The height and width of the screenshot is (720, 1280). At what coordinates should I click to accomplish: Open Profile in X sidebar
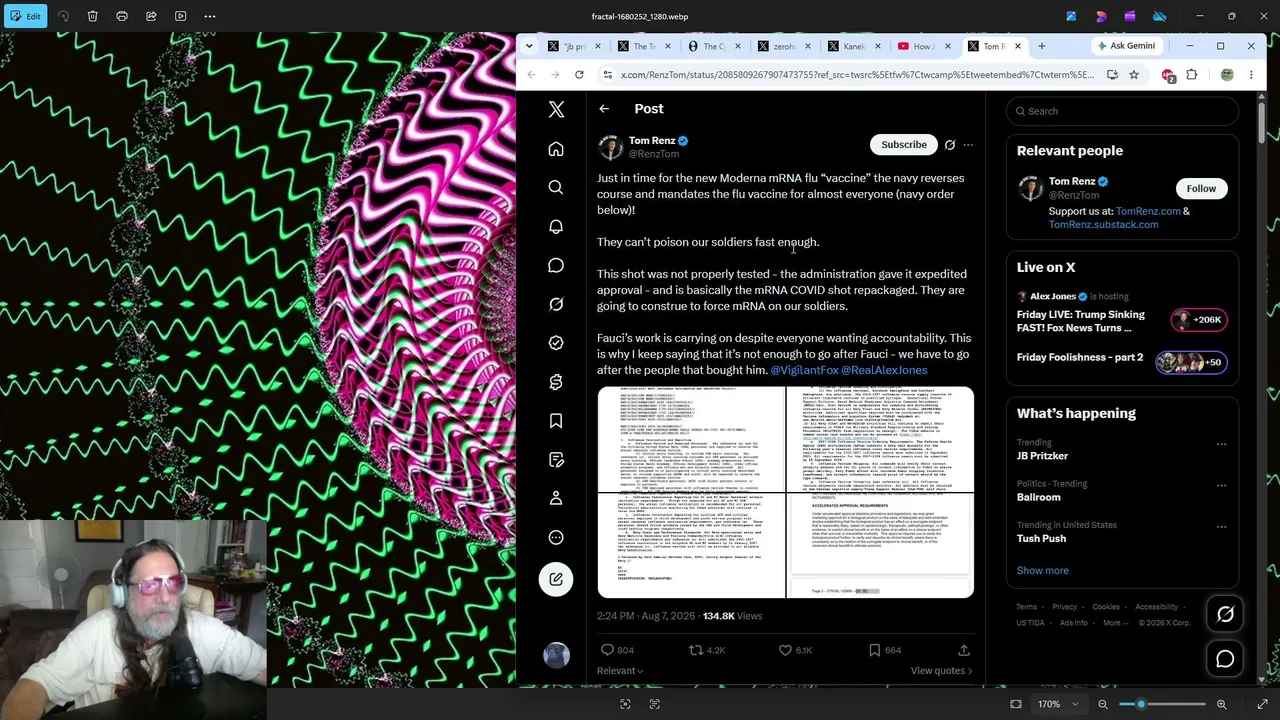[556, 498]
